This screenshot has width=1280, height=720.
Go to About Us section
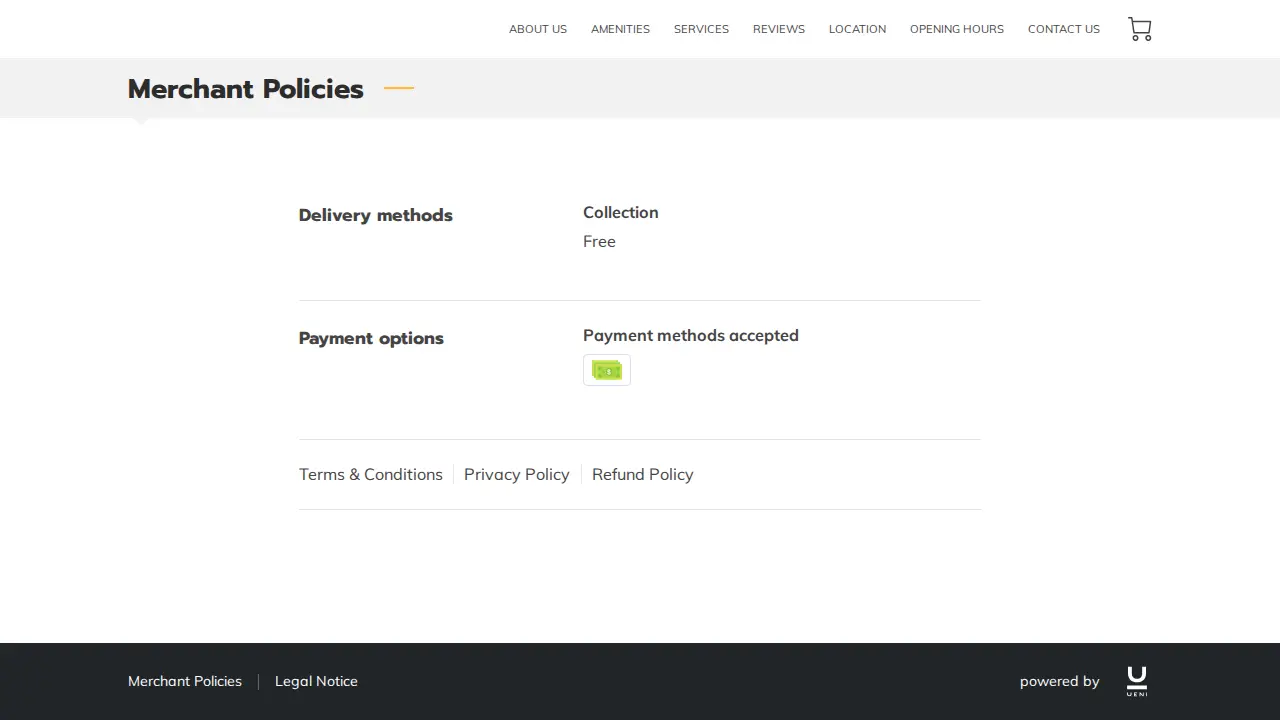538,29
